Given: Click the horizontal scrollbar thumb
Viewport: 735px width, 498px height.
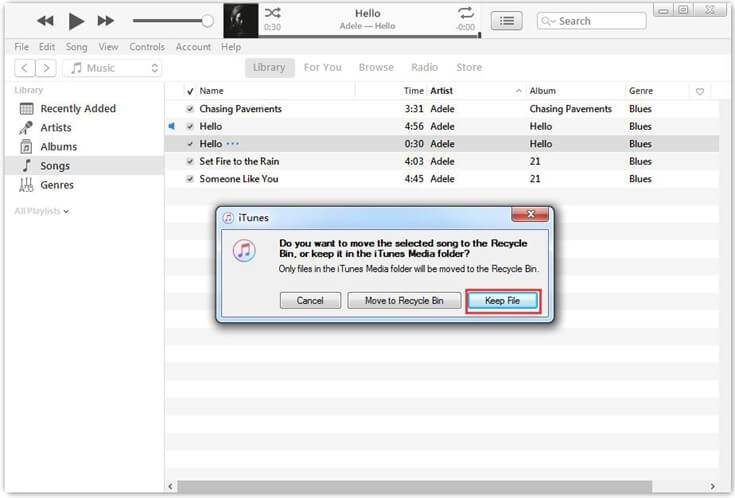Looking at the screenshot, I should coord(414,487).
